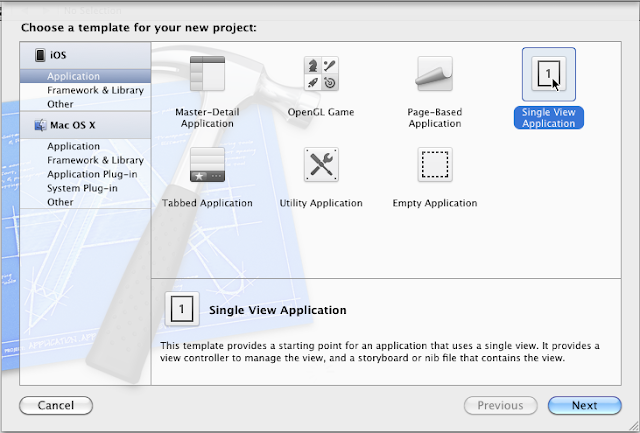The width and height of the screenshot is (640, 433).
Task: Click the Tabbed Application label
Action: pyautogui.click(x=207, y=203)
